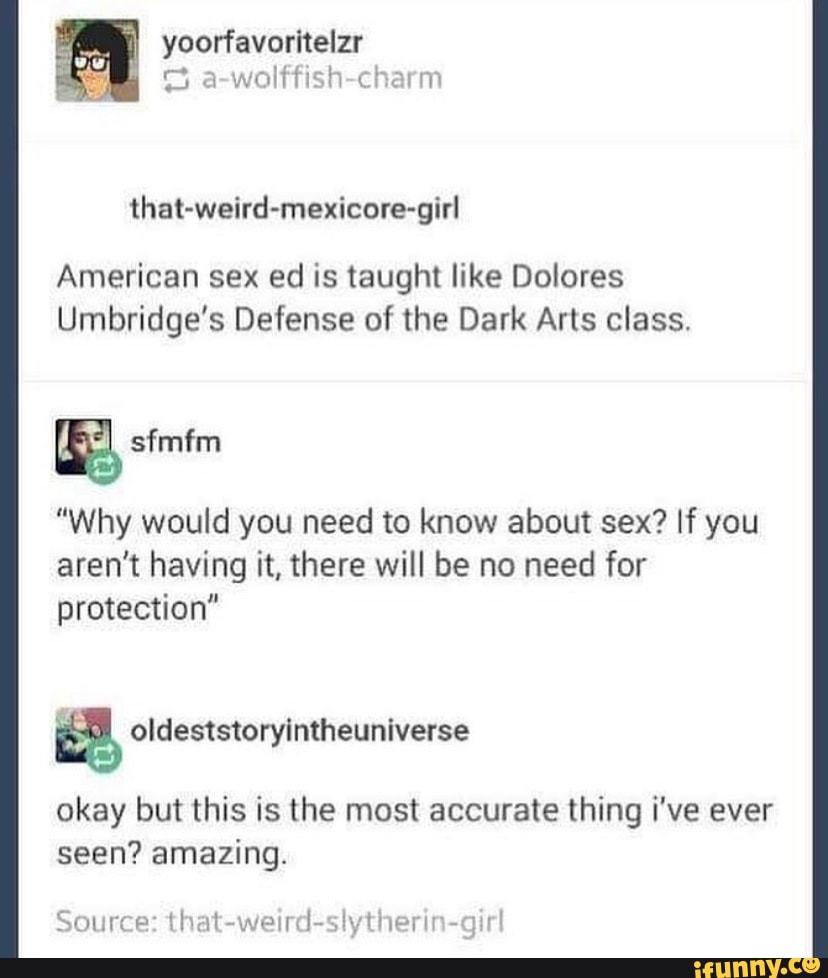Visit the that-weird-mexicore-girl blog

pyautogui.click(x=294, y=208)
